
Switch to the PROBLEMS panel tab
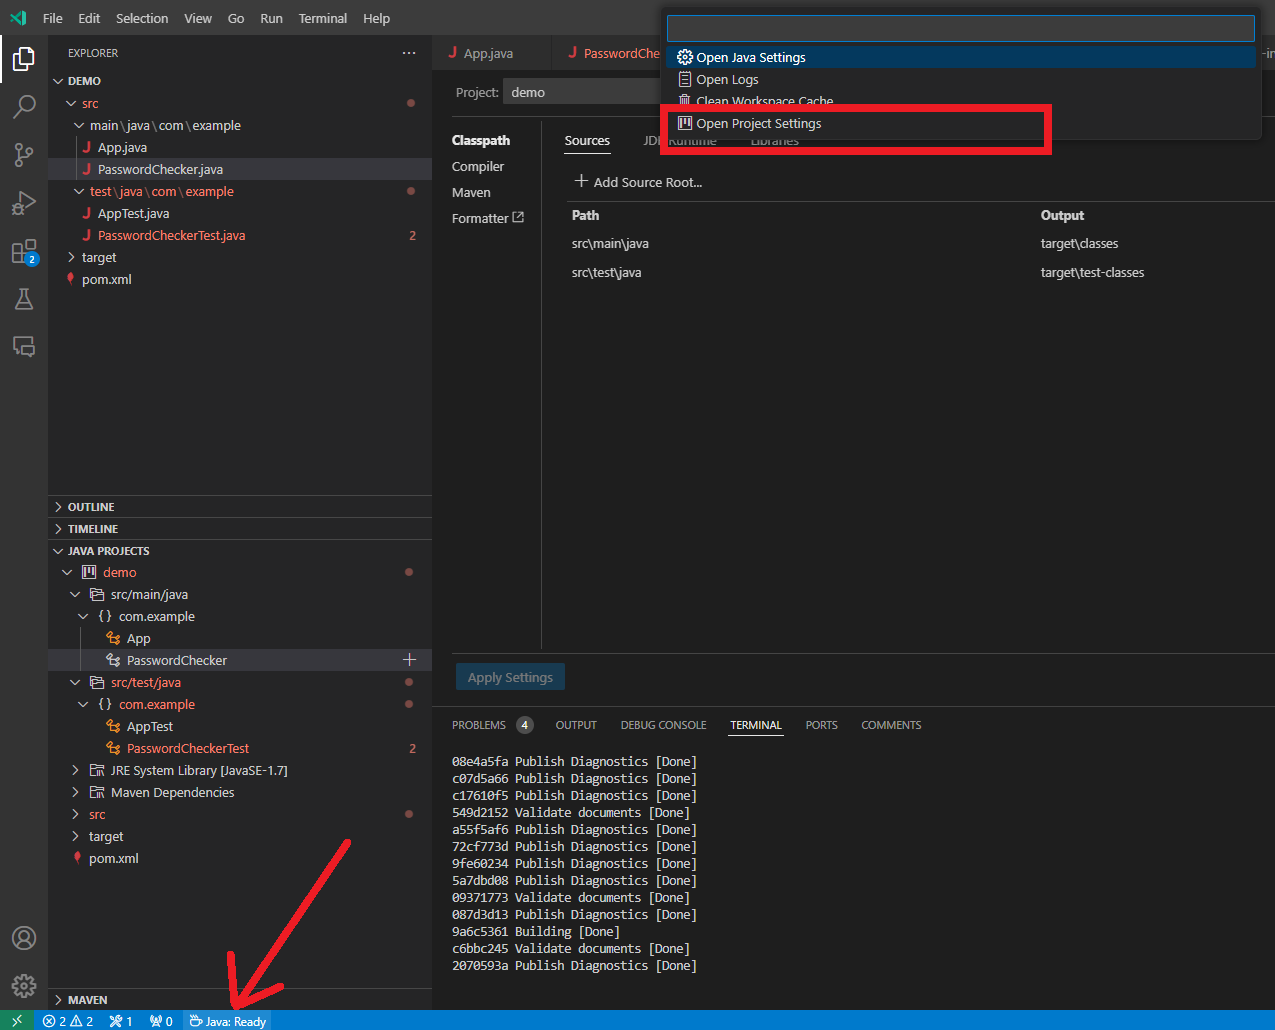click(x=479, y=725)
